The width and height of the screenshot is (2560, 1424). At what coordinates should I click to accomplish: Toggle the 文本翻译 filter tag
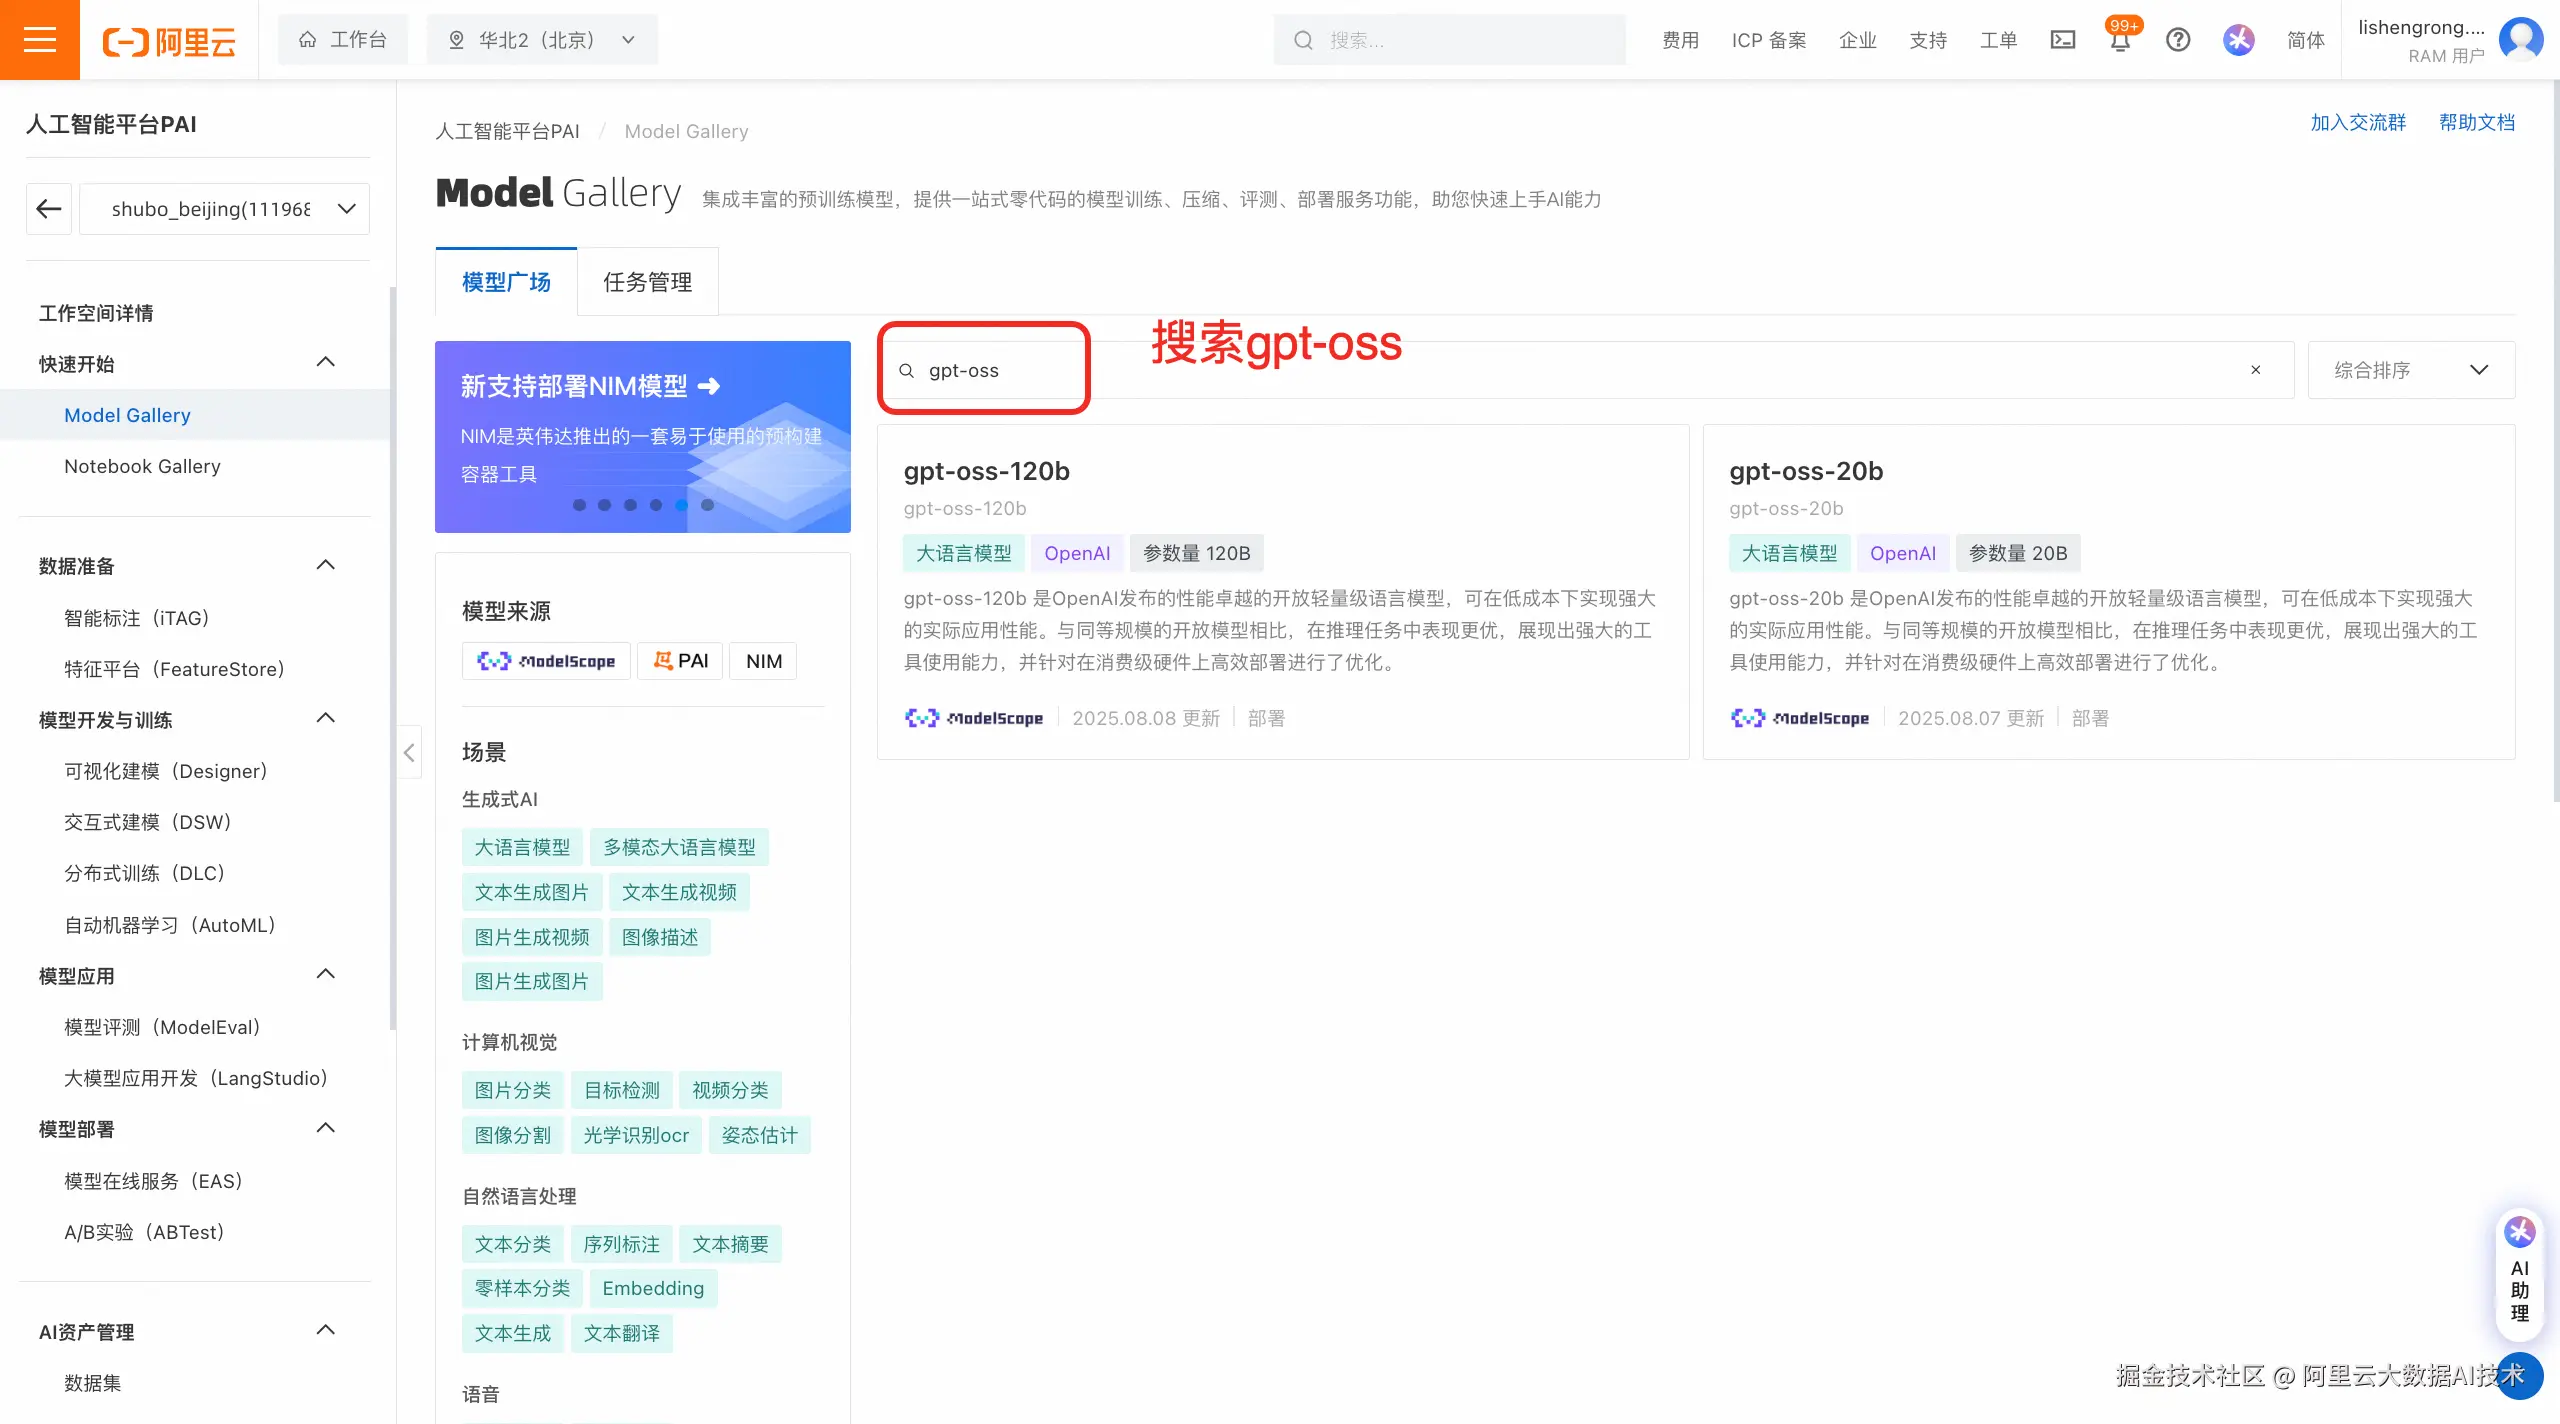click(622, 1333)
